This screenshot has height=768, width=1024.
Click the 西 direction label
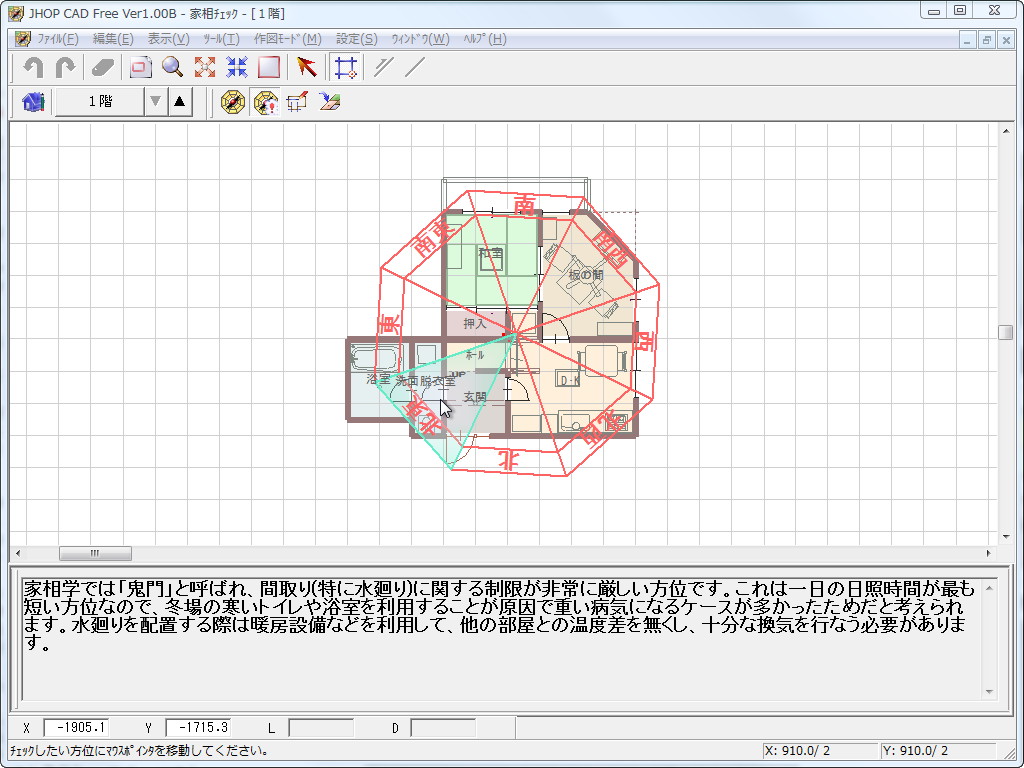point(644,342)
